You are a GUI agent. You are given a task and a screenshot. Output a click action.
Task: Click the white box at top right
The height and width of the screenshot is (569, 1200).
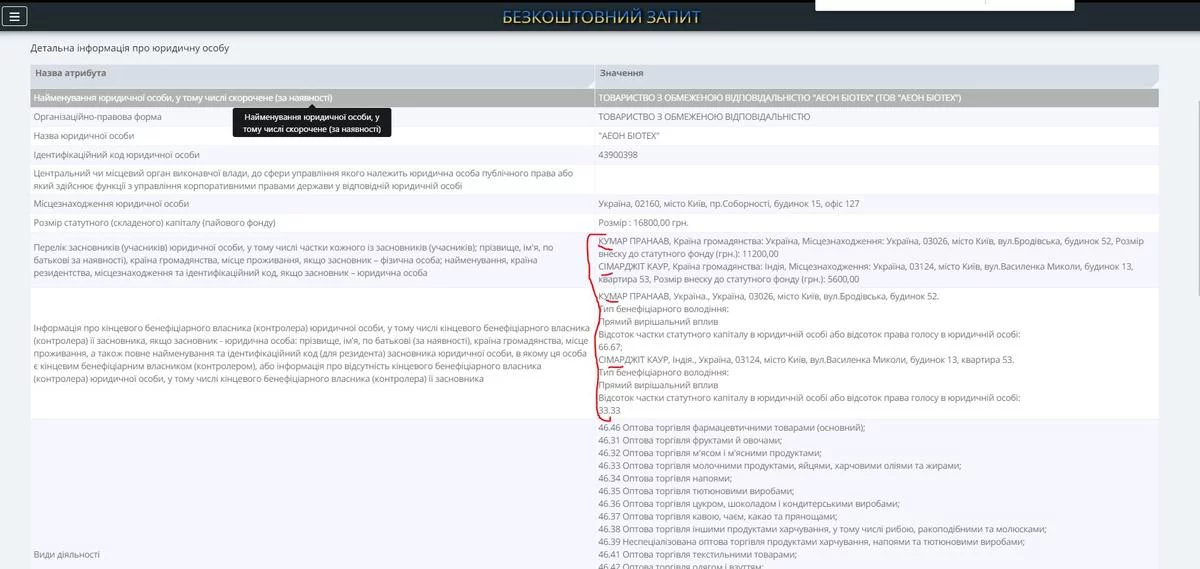point(945,5)
